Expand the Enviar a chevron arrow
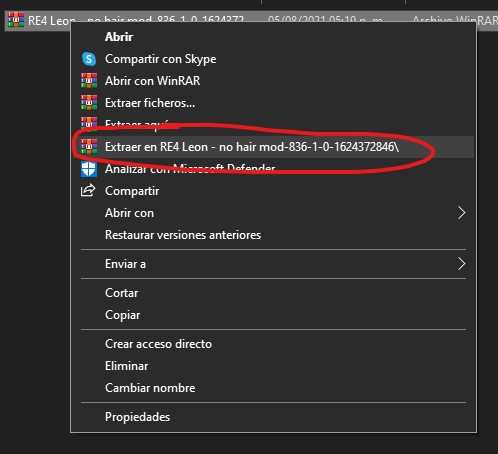This screenshot has height=454, width=498. click(x=461, y=264)
